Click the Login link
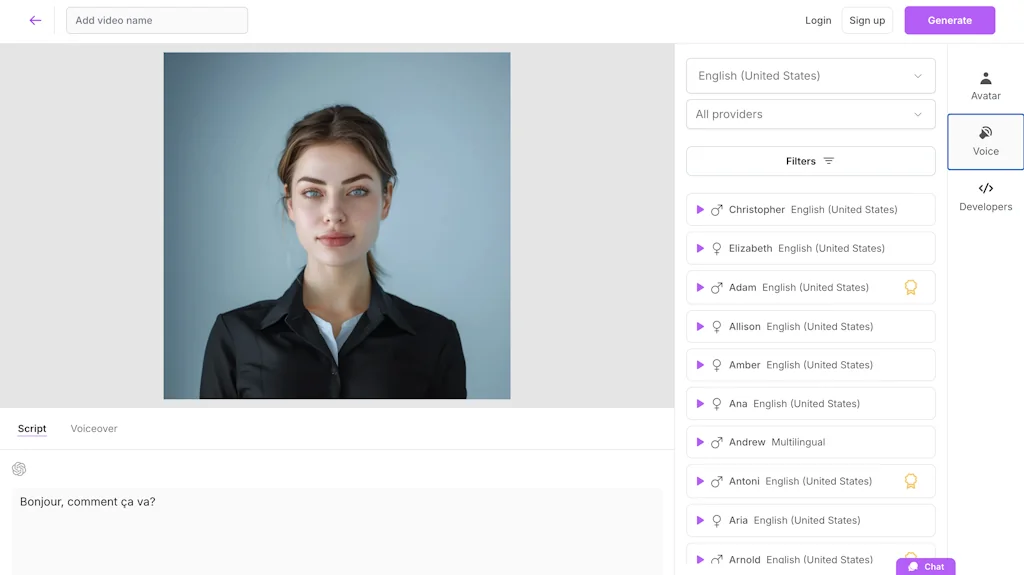This screenshot has height=575, width=1024. click(x=818, y=21)
